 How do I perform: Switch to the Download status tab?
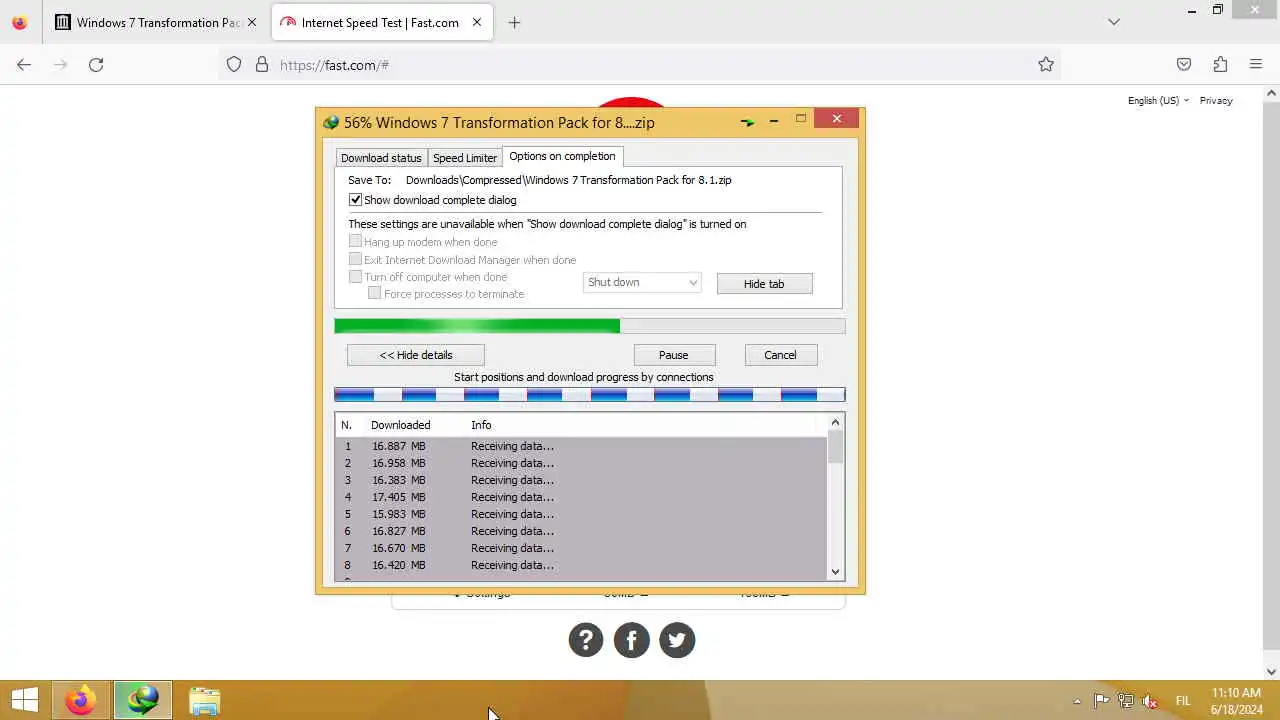click(381, 158)
